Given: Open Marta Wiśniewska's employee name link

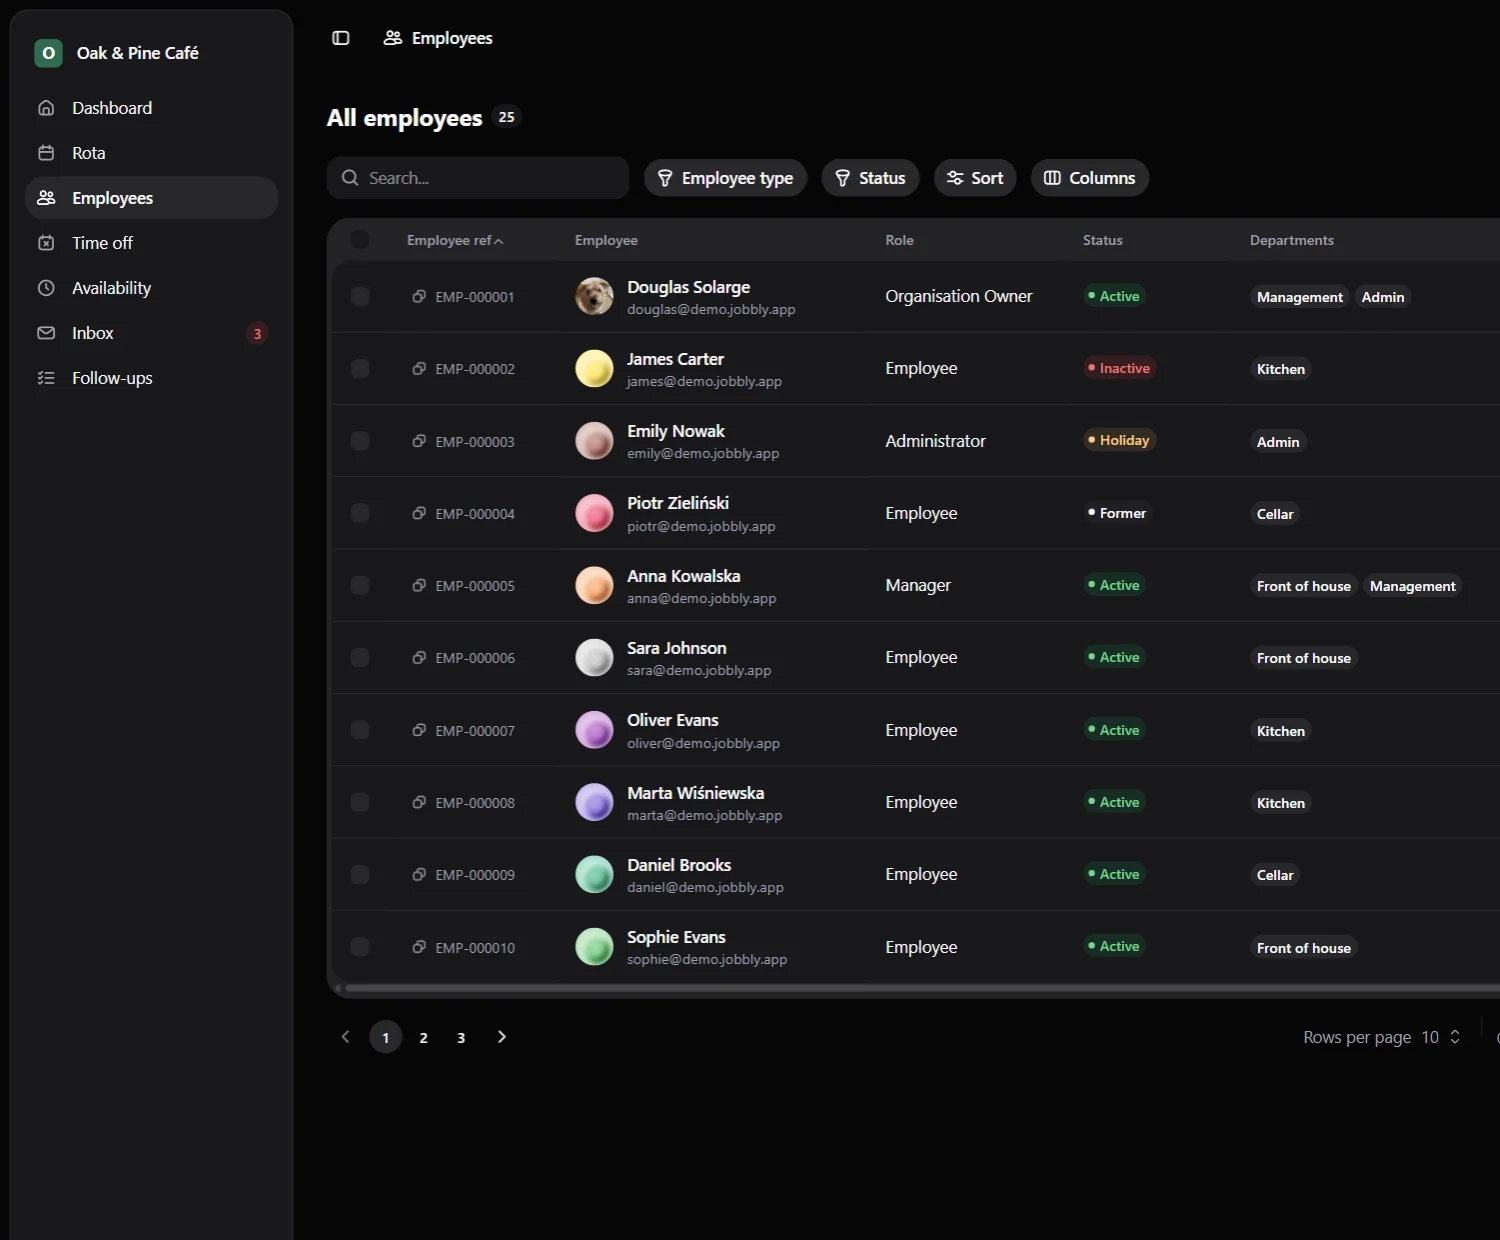Looking at the screenshot, I should [x=695, y=793].
